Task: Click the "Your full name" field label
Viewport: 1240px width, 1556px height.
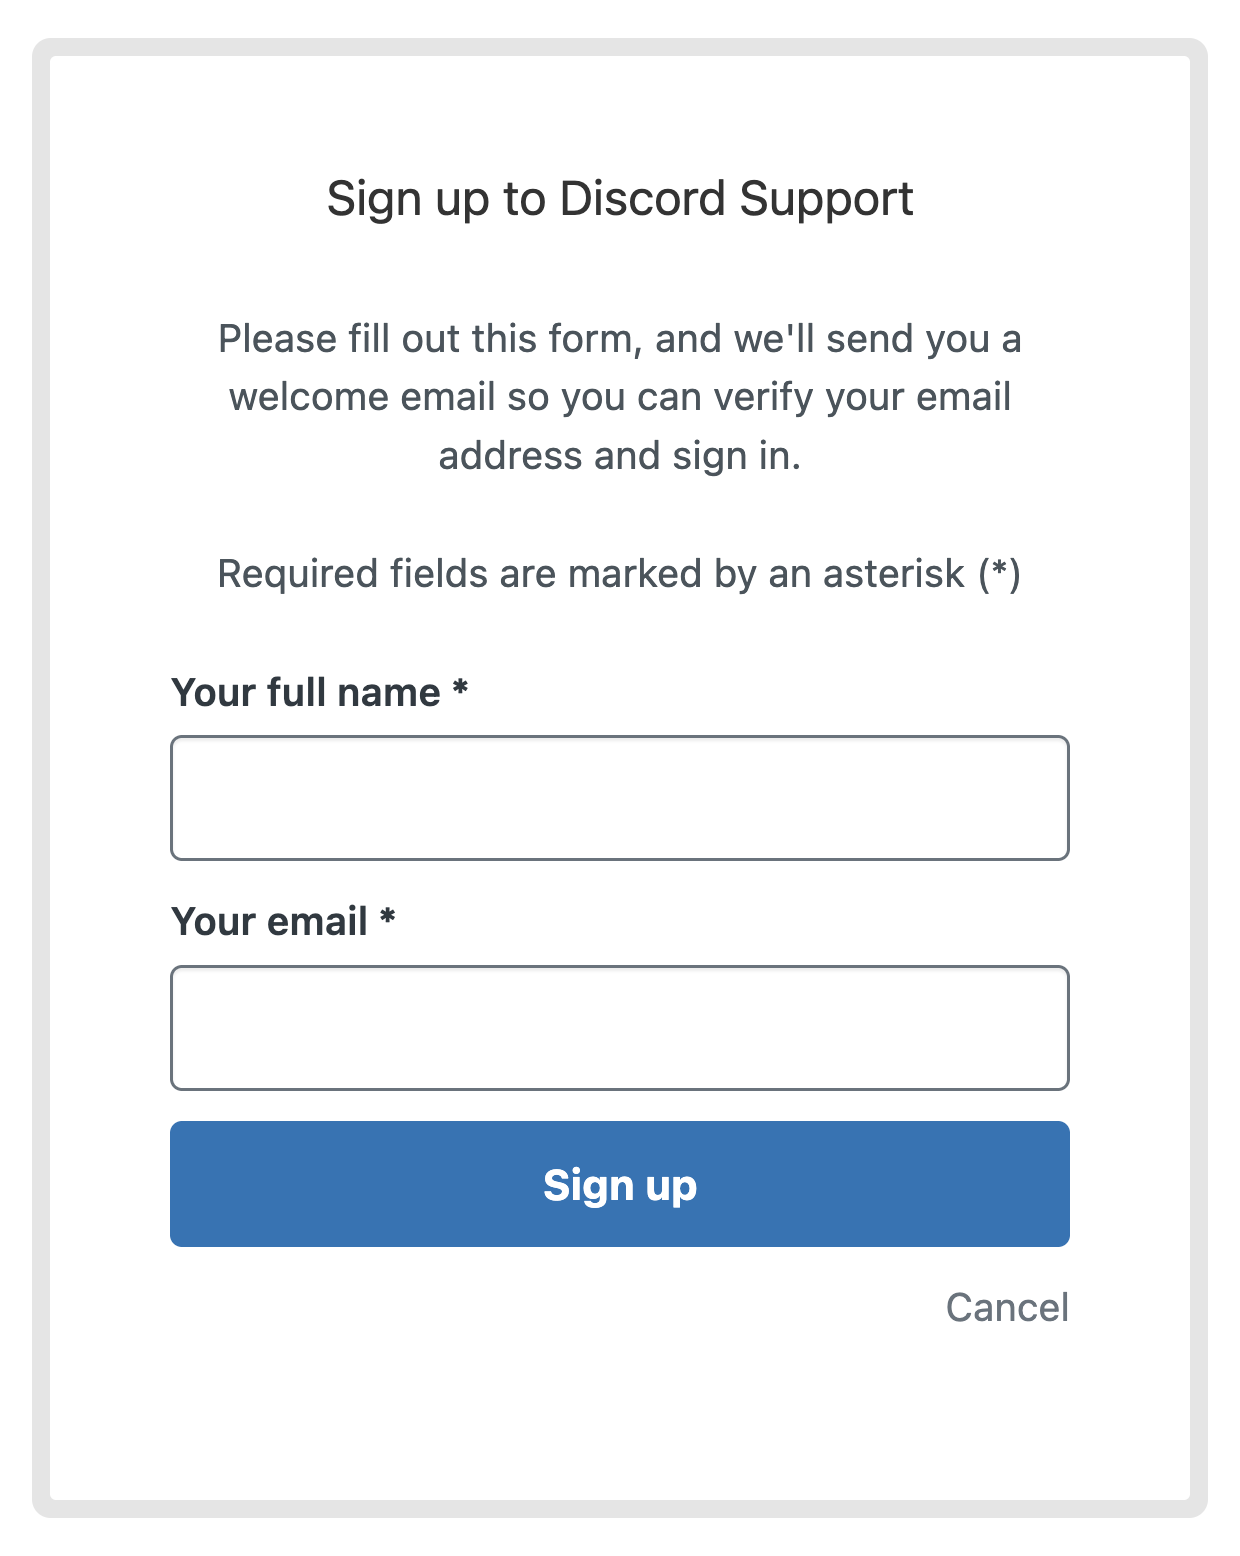Action: pos(306,692)
